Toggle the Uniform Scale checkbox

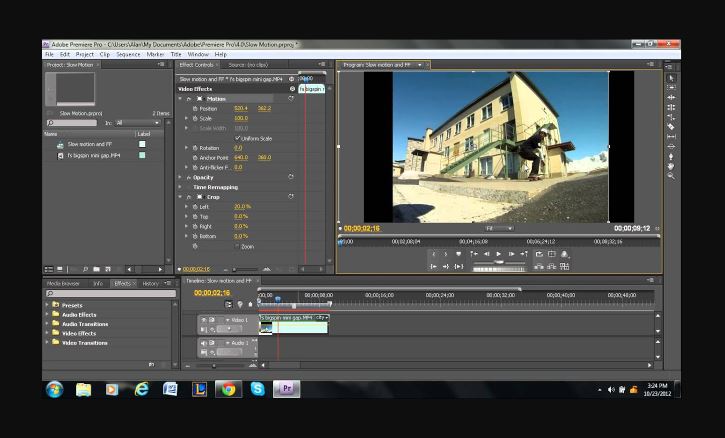(x=237, y=138)
